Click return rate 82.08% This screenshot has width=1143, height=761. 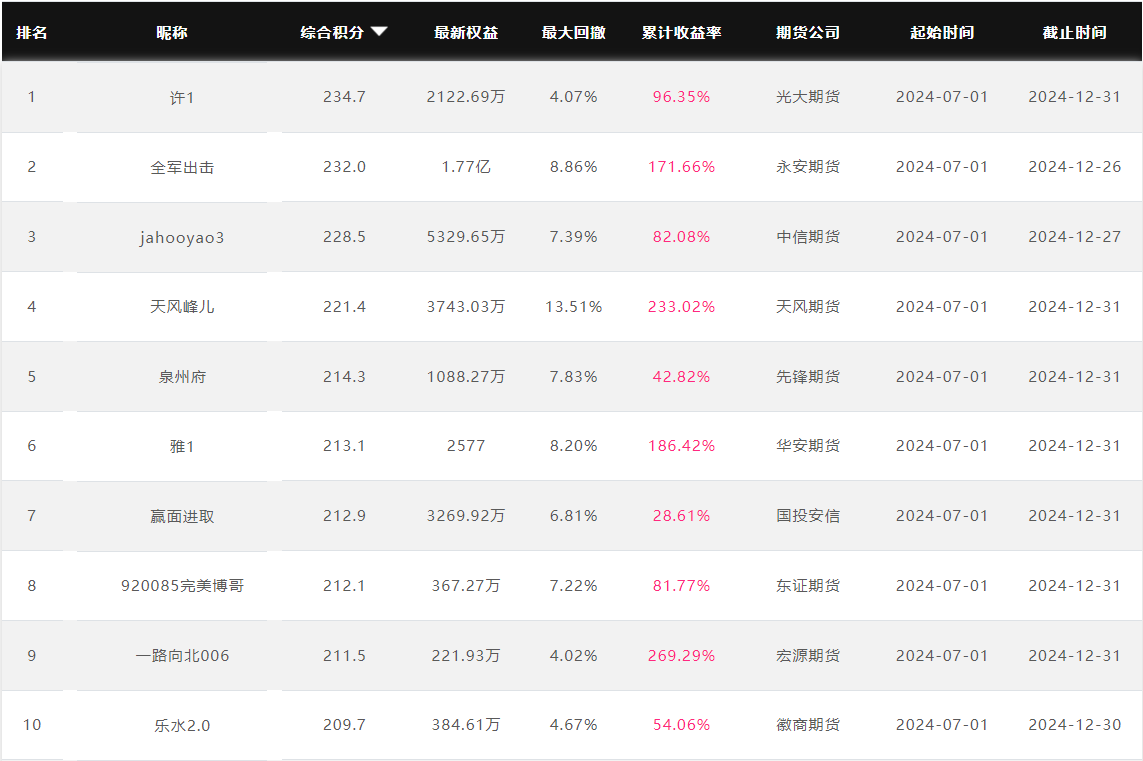[x=682, y=237]
